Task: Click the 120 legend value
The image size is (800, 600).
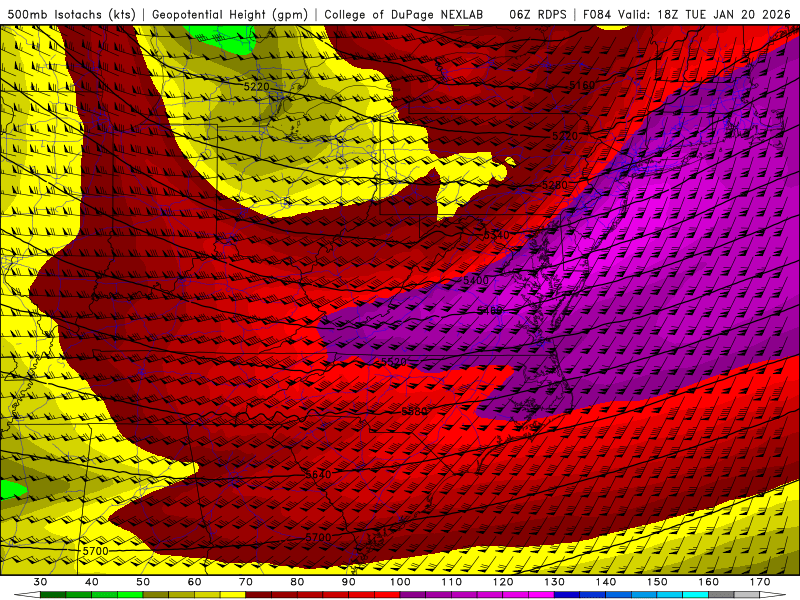Action: pos(503,582)
